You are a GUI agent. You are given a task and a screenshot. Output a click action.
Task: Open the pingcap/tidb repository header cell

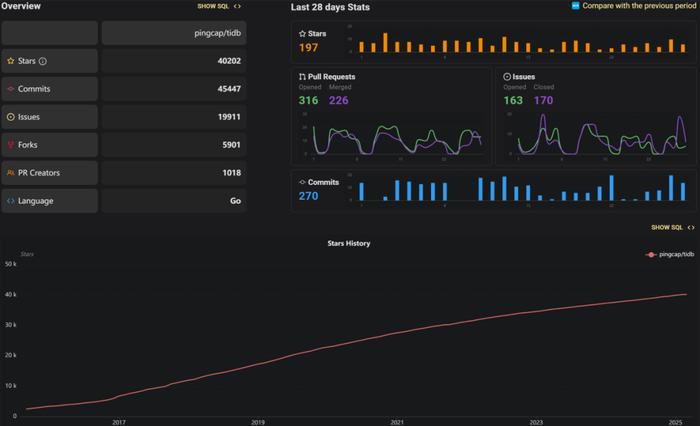pos(174,33)
